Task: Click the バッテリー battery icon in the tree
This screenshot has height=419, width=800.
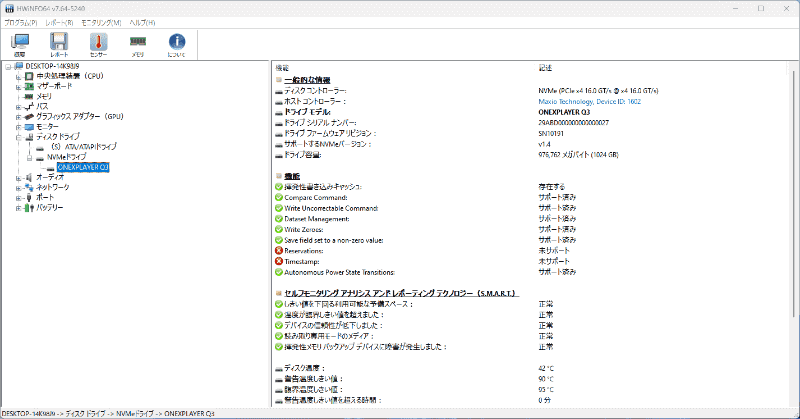Action: [x=29, y=208]
